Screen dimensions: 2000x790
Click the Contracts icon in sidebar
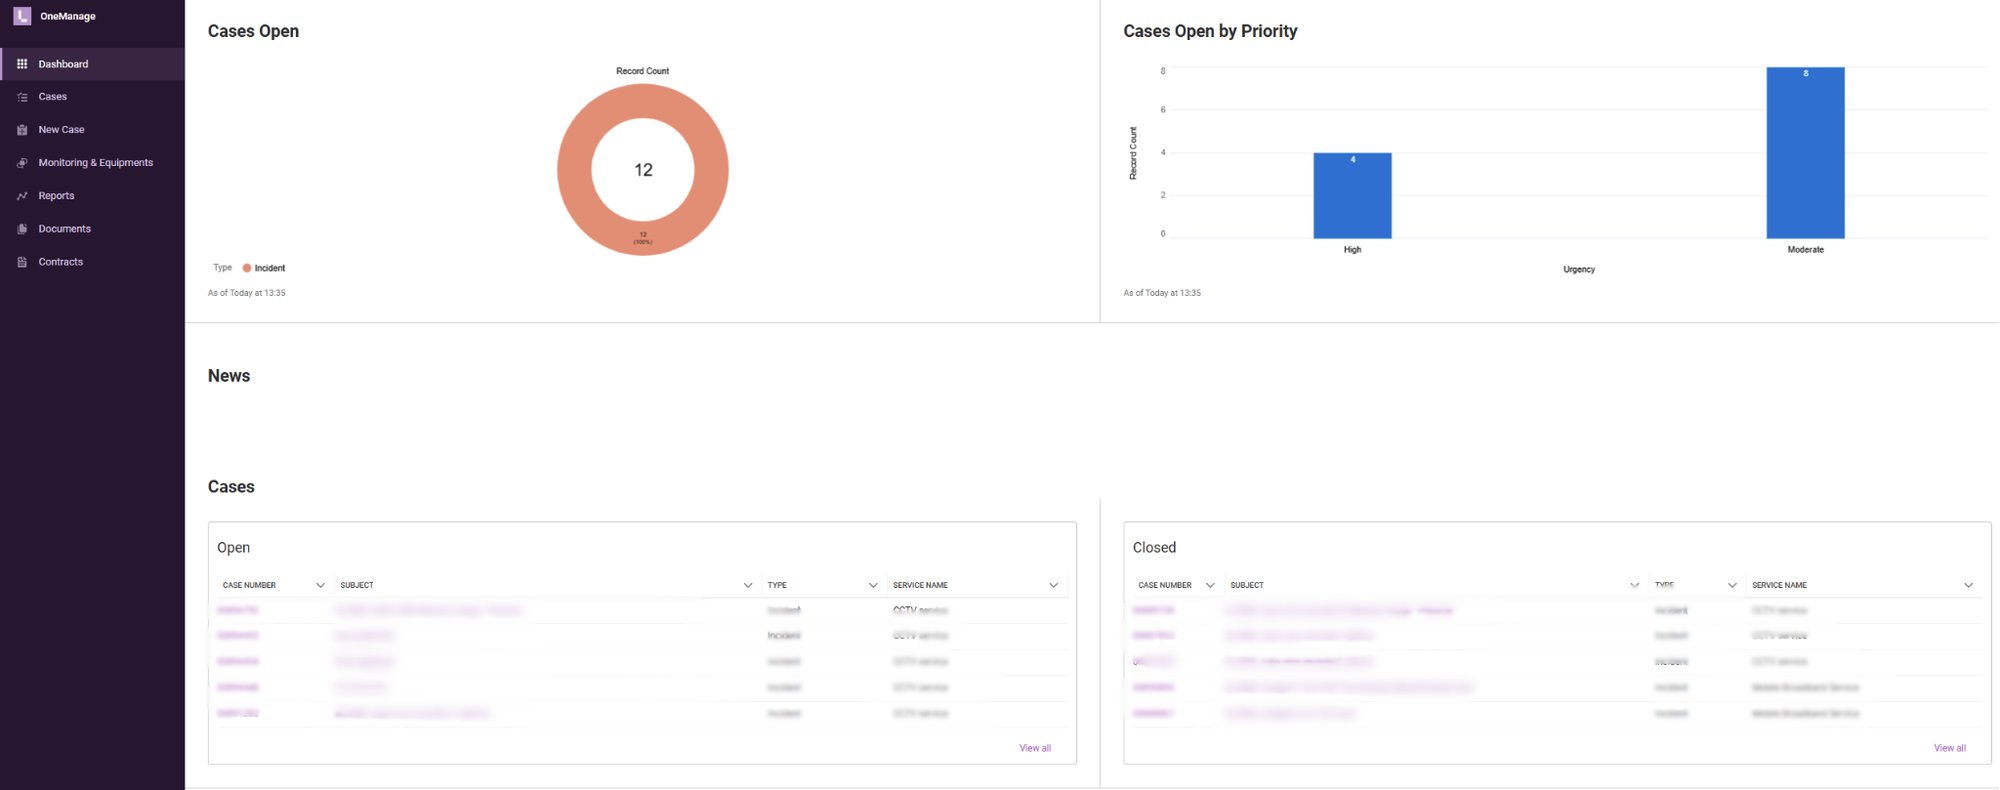[22, 262]
